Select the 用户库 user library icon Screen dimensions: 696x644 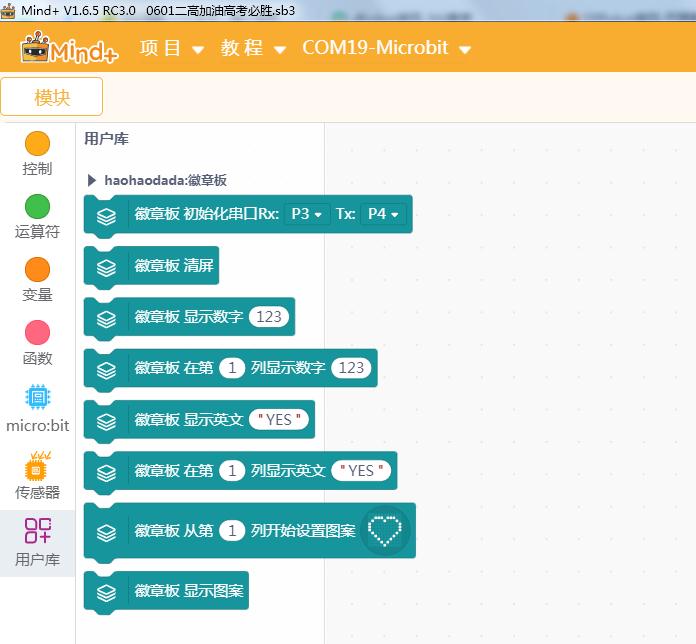[x=38, y=530]
